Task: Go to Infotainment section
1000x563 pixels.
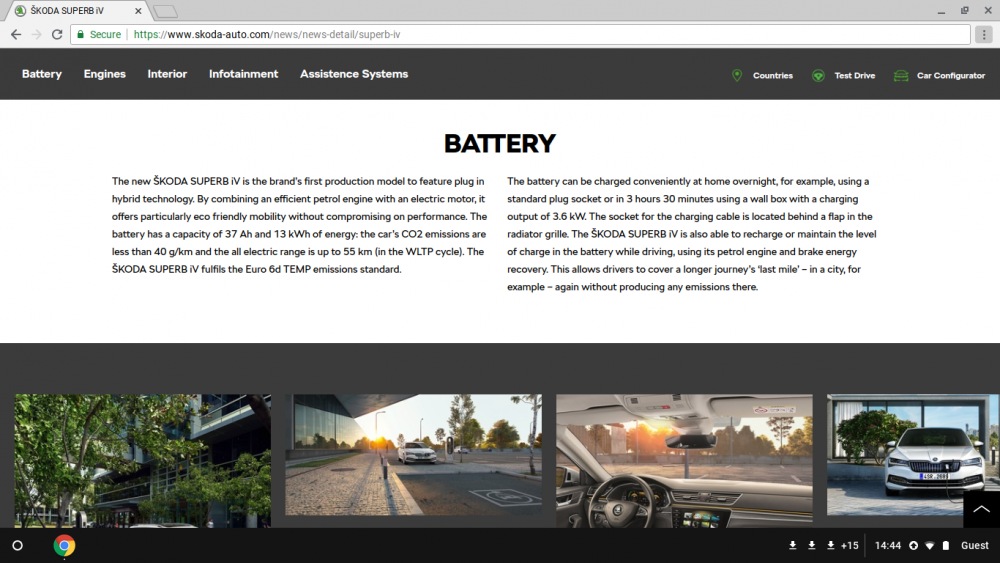Action: [x=244, y=74]
